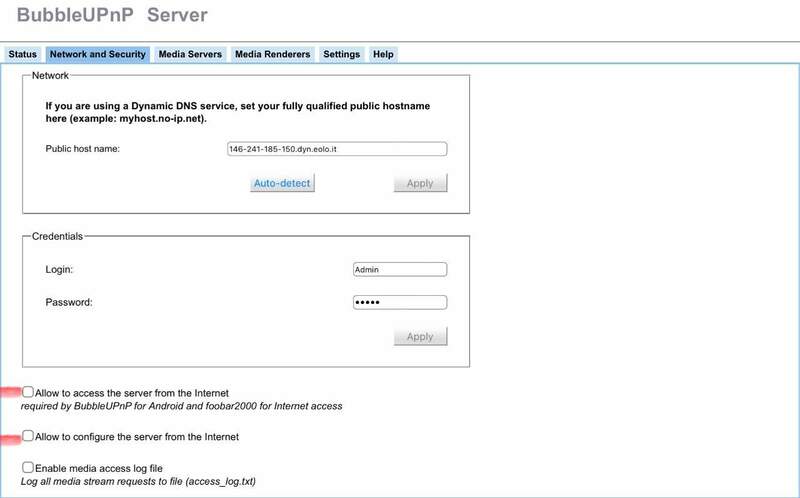Enable access to the server from Internet
Screen dimensions: 800x498
(28, 393)
